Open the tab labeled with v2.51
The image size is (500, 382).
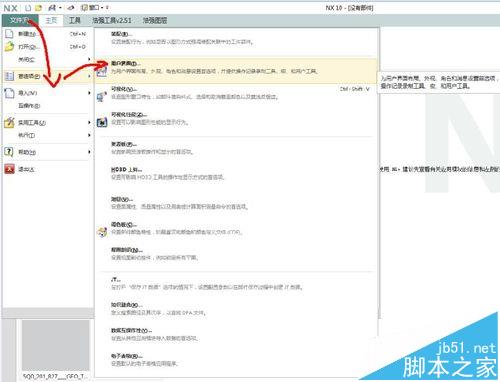[x=112, y=20]
